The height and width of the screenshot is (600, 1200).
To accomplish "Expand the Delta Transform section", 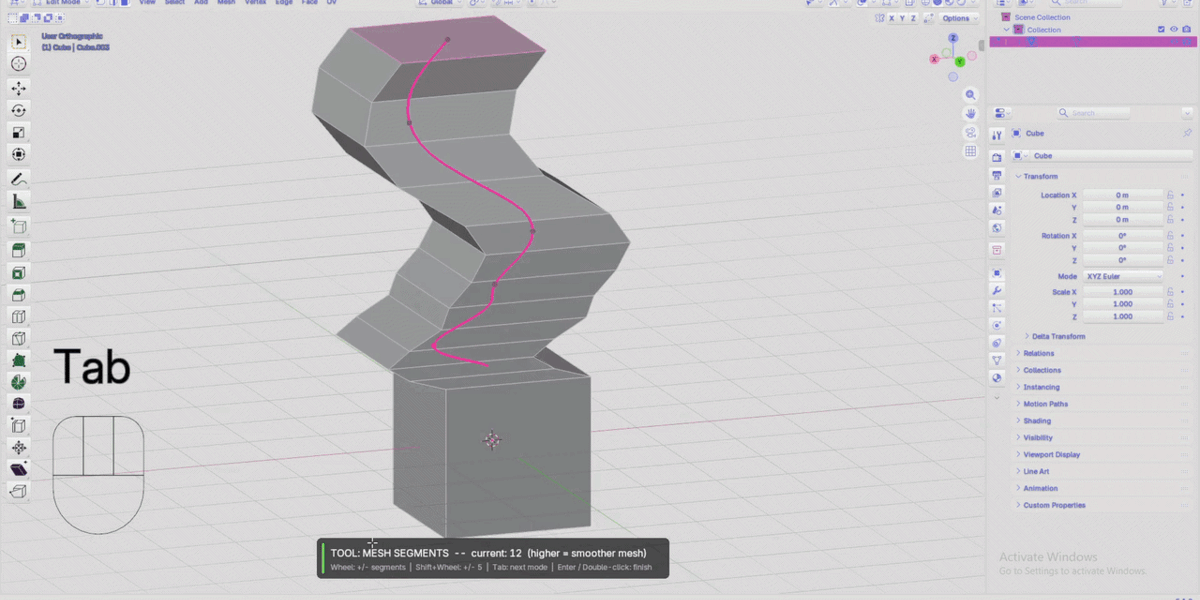I will point(1057,336).
